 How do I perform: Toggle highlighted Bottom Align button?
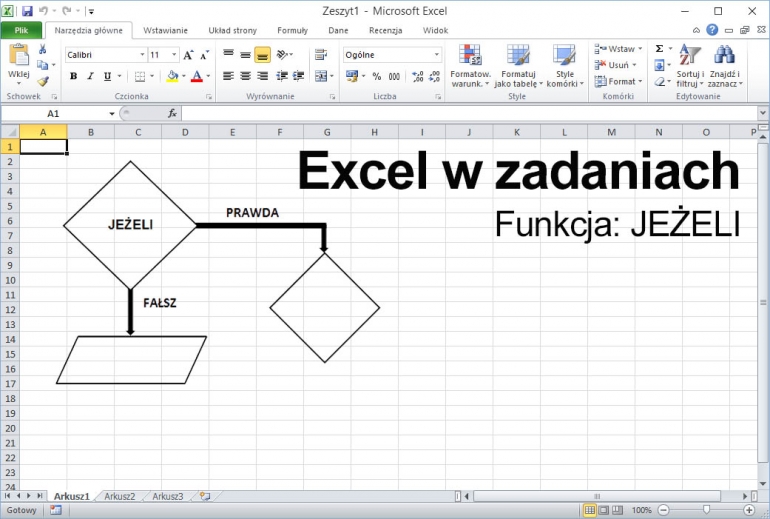click(262, 55)
